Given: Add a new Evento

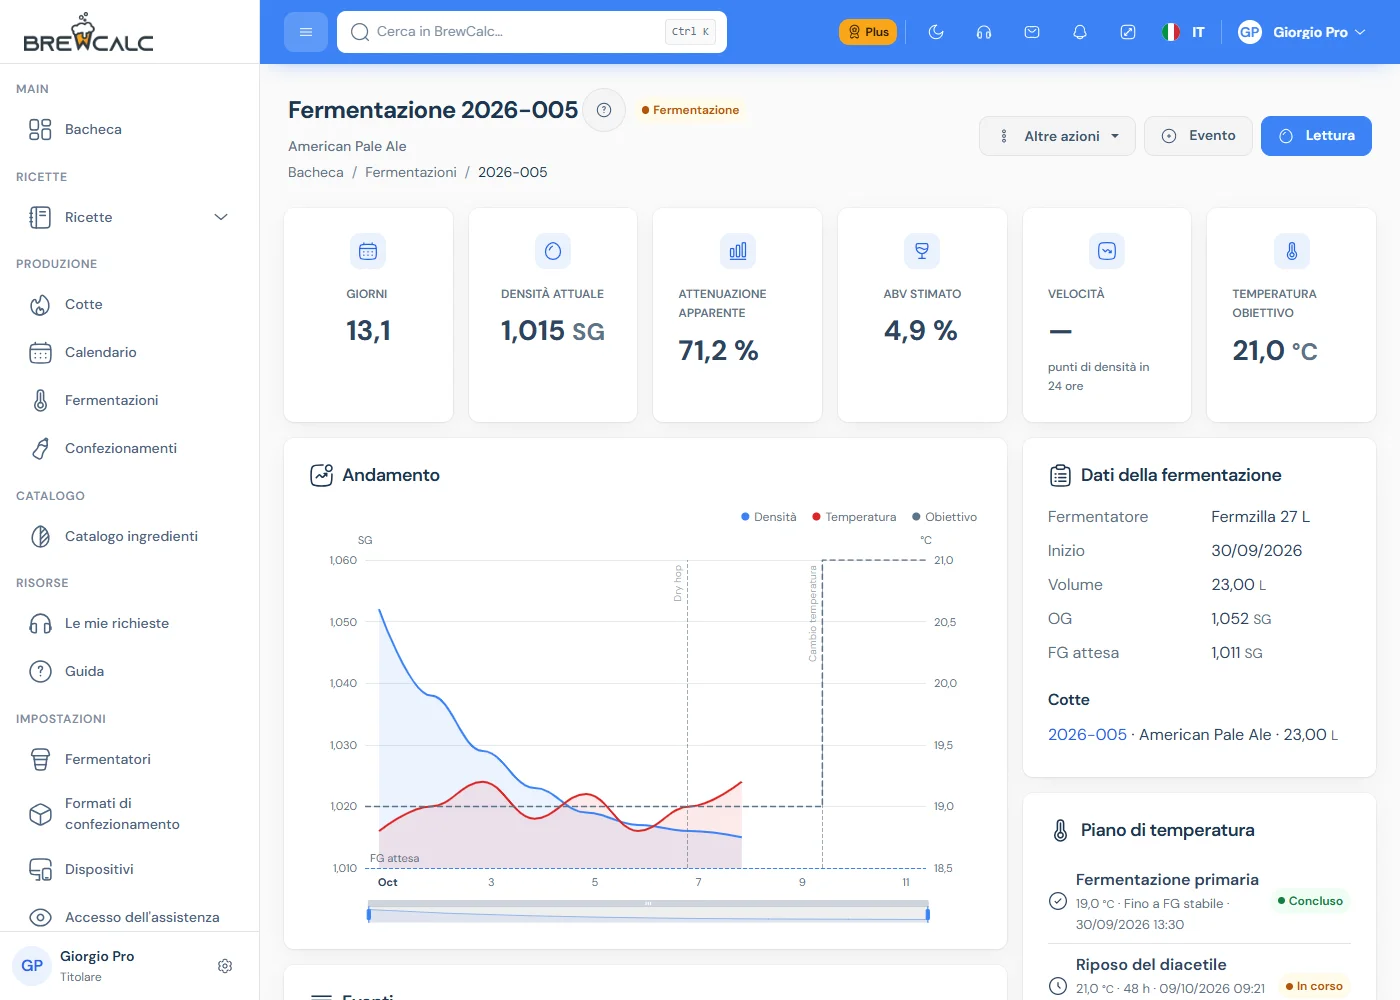Looking at the screenshot, I should coord(1198,136).
